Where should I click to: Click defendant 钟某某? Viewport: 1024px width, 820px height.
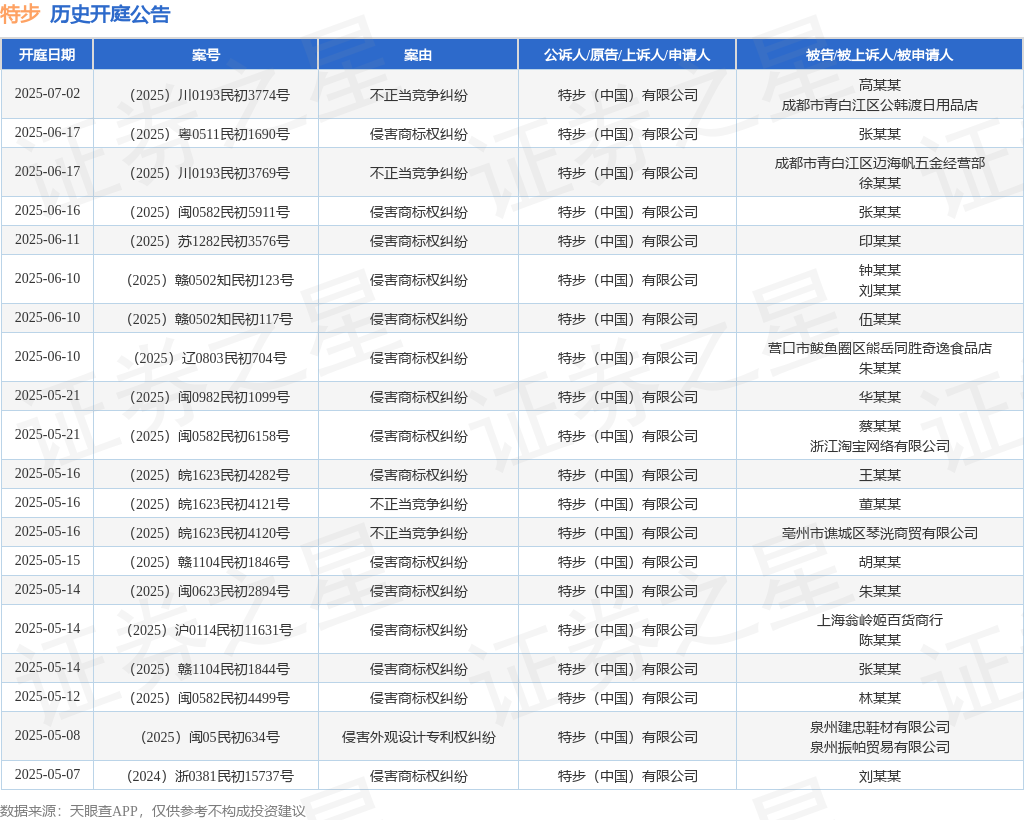(x=880, y=270)
